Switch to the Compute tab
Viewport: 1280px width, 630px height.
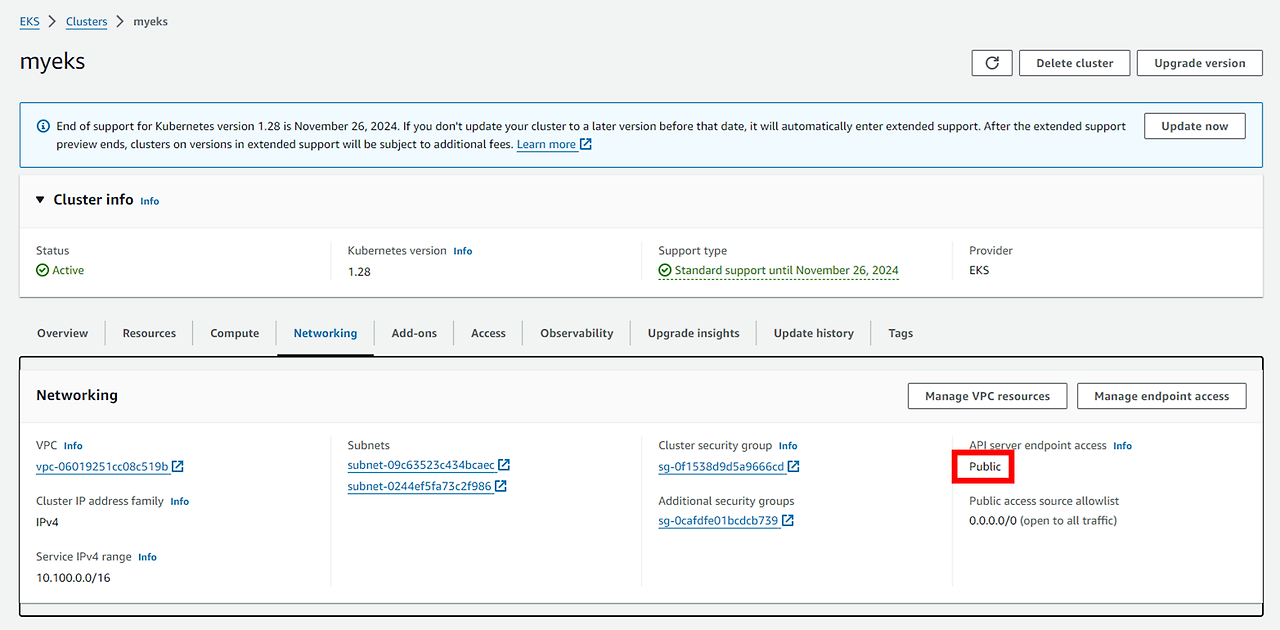pos(235,333)
